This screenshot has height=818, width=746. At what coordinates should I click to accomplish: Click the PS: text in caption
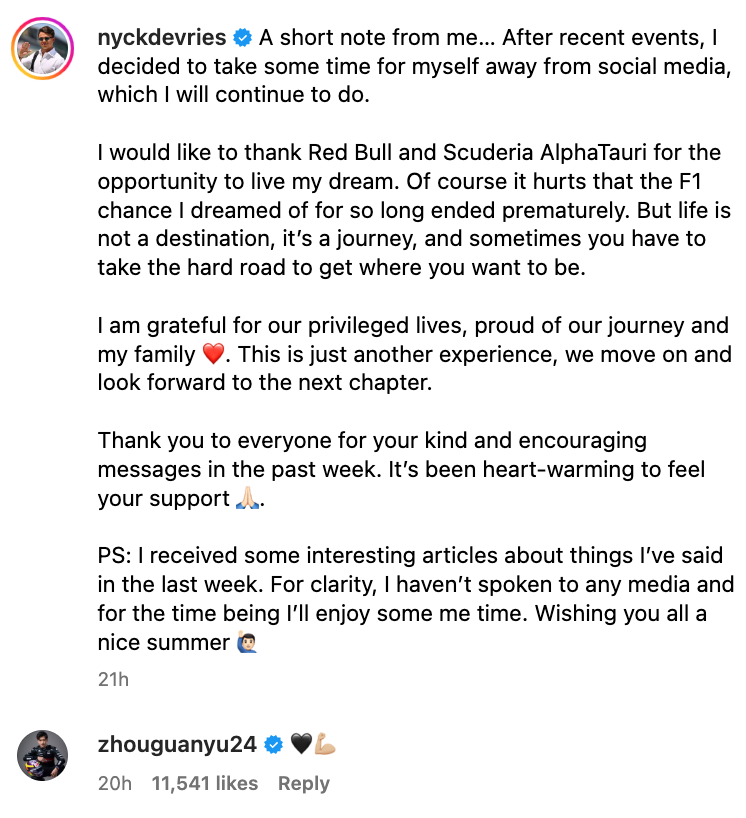point(115,556)
